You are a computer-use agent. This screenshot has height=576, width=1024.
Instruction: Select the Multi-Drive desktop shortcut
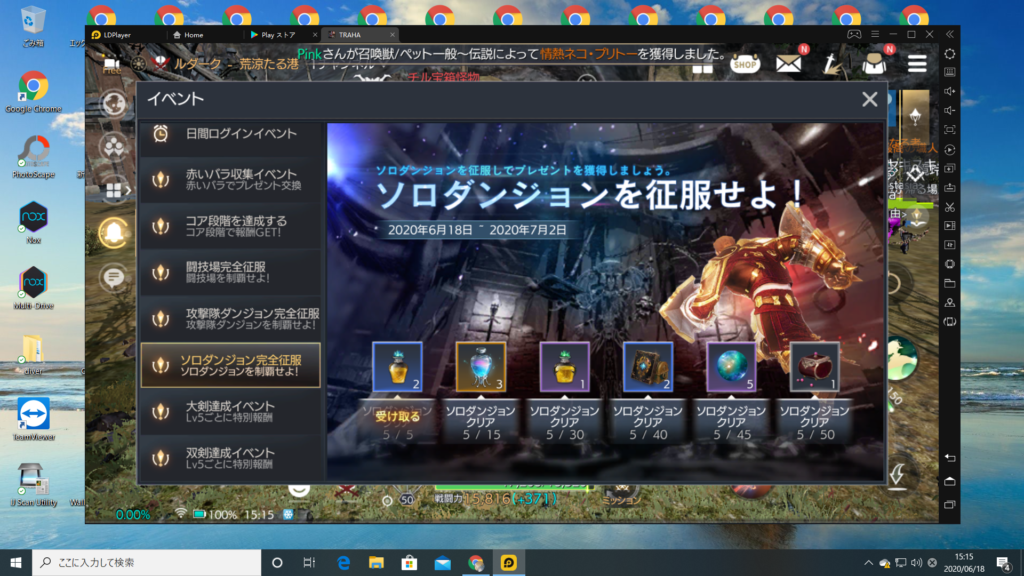pos(33,288)
